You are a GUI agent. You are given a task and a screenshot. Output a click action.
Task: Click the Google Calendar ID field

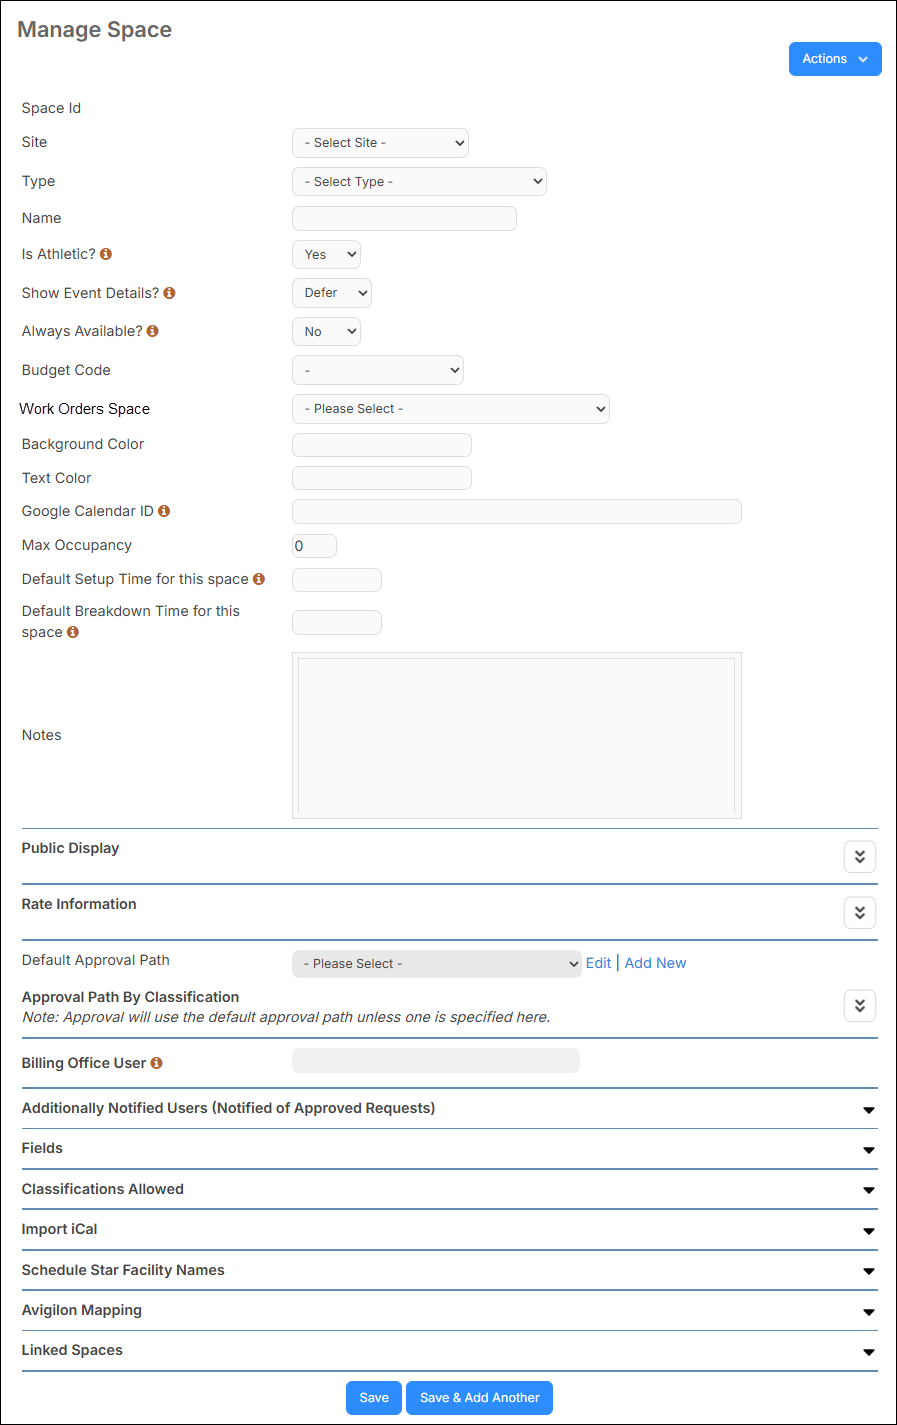pos(517,512)
